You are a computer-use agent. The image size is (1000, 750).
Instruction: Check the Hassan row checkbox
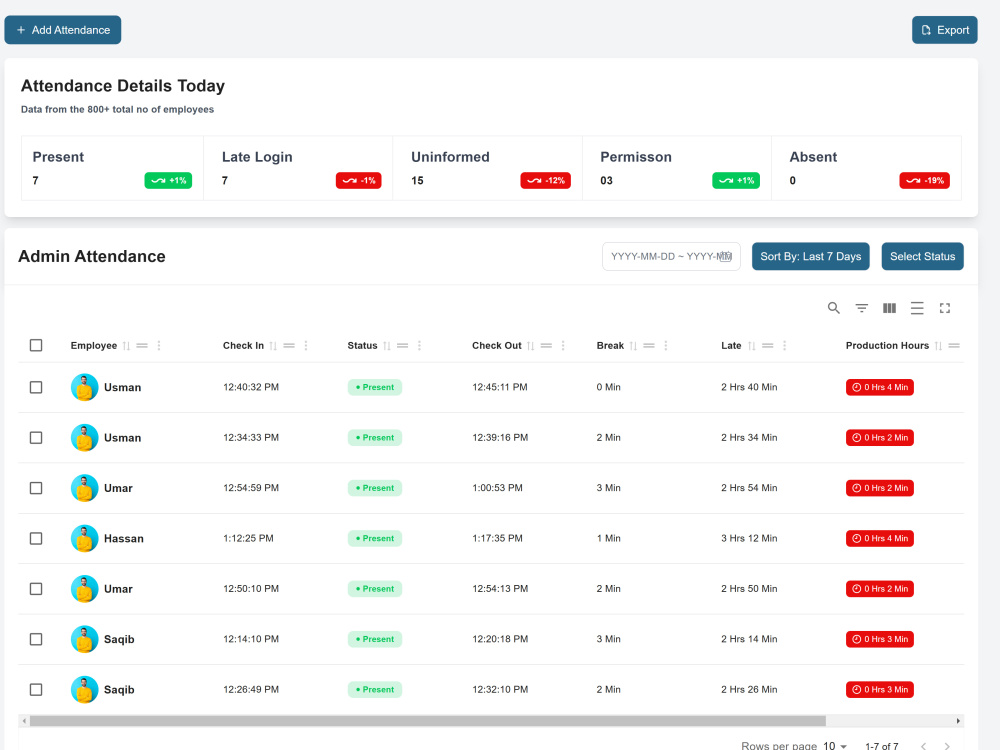pyautogui.click(x=36, y=539)
